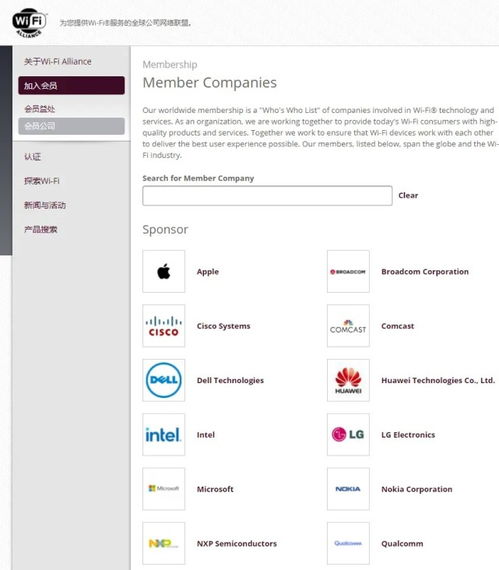Open the Nokia logo tile

[x=348, y=489]
